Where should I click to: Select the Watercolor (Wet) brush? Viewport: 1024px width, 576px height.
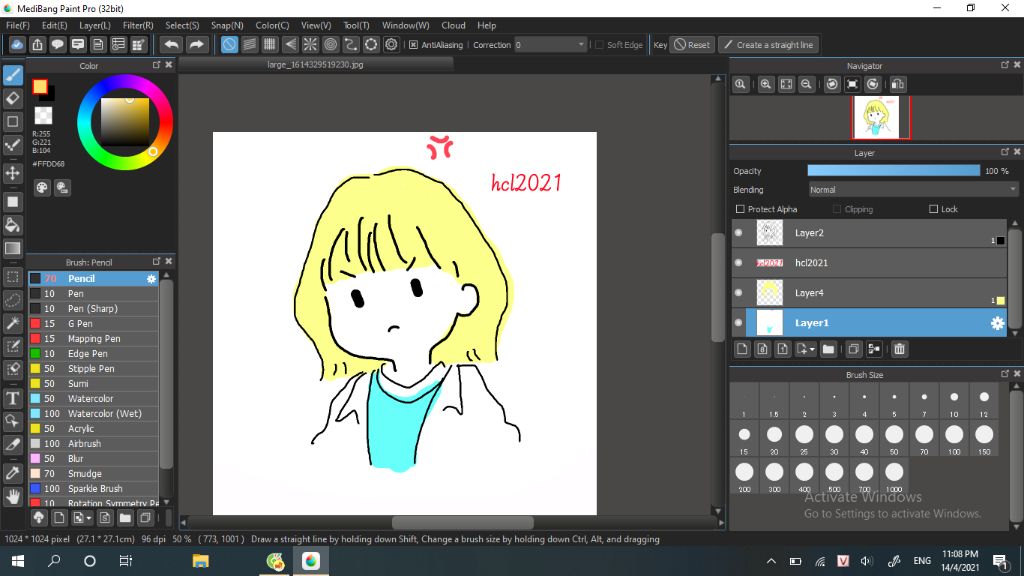point(93,413)
